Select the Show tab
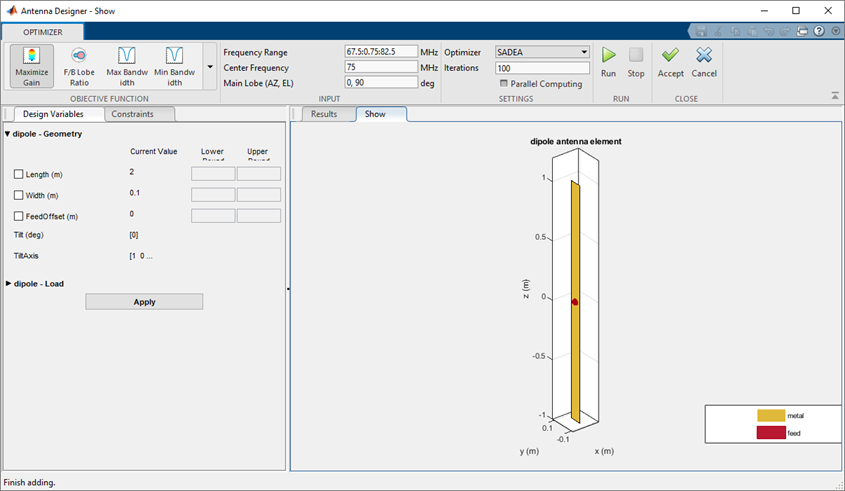 [x=375, y=114]
